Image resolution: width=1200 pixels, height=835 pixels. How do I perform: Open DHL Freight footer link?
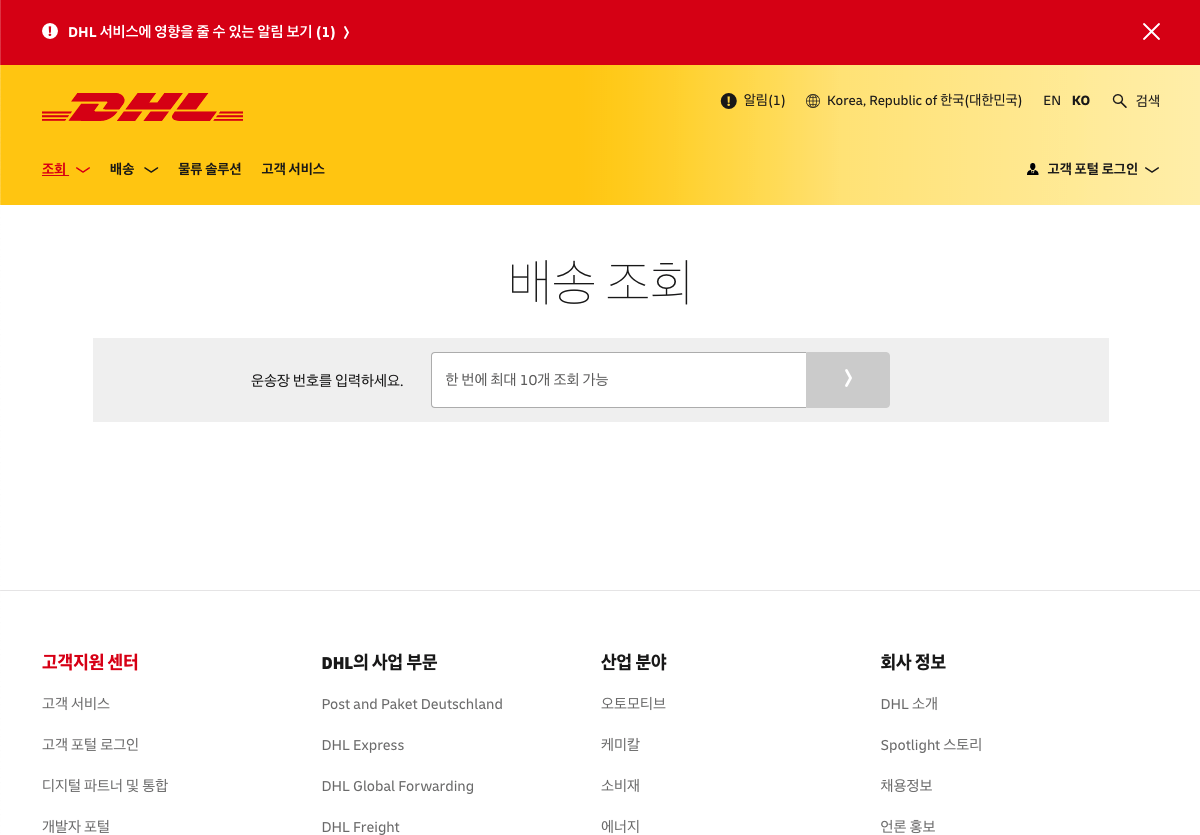coord(361,827)
